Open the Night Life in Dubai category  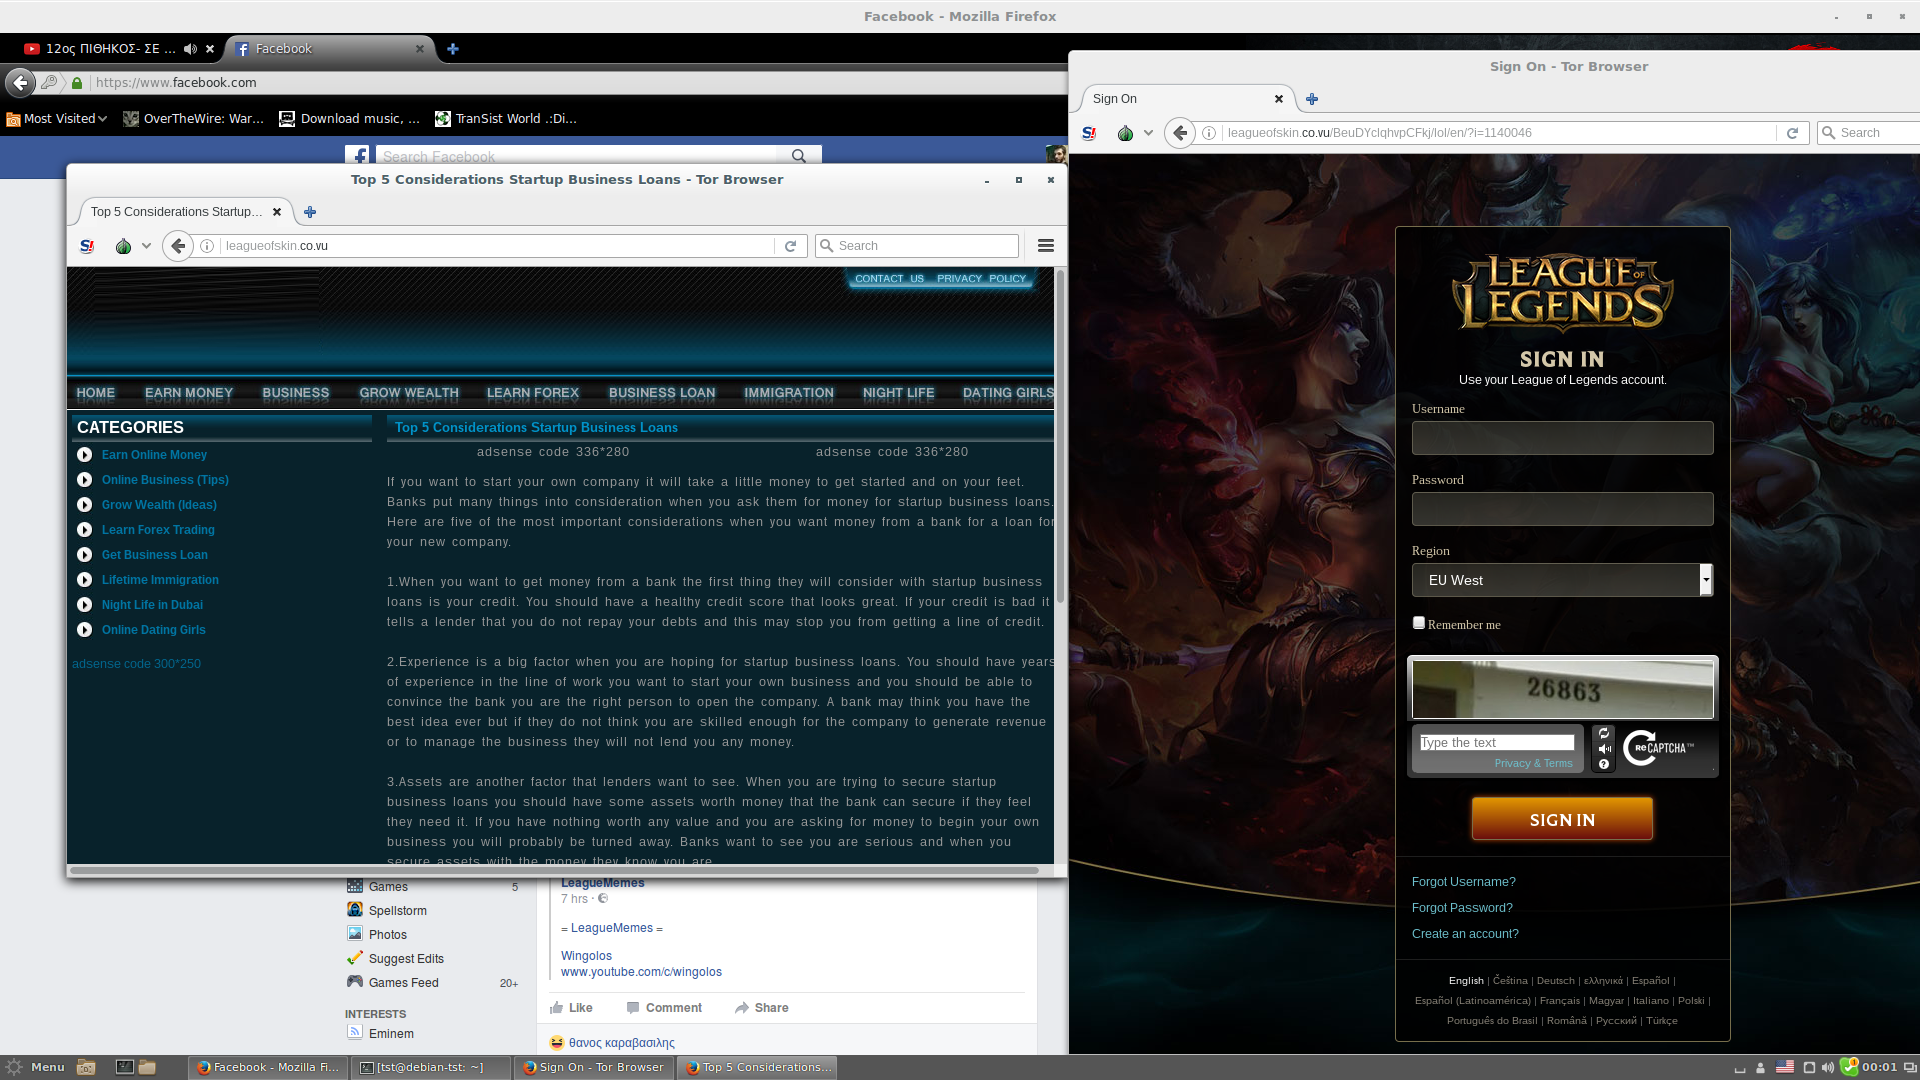(x=152, y=605)
